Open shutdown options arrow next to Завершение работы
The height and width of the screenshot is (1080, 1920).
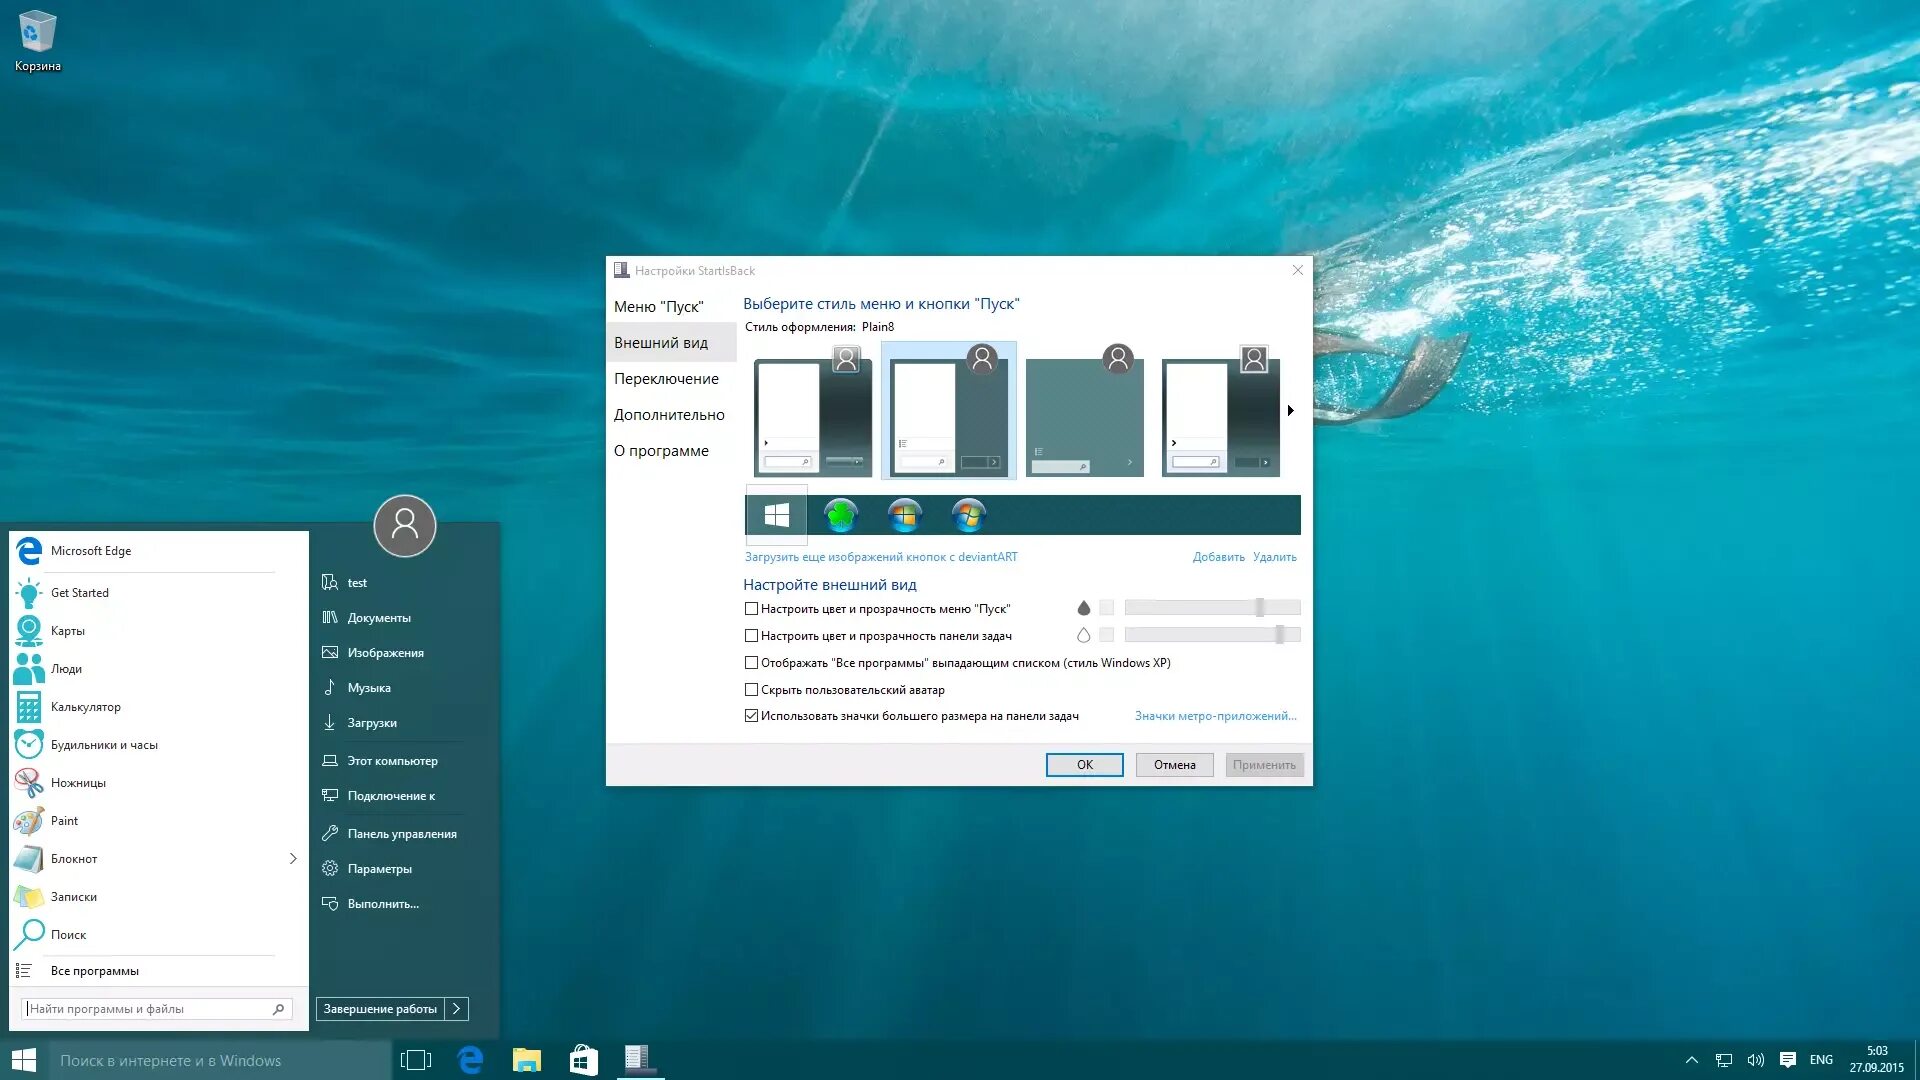pyautogui.click(x=457, y=1009)
